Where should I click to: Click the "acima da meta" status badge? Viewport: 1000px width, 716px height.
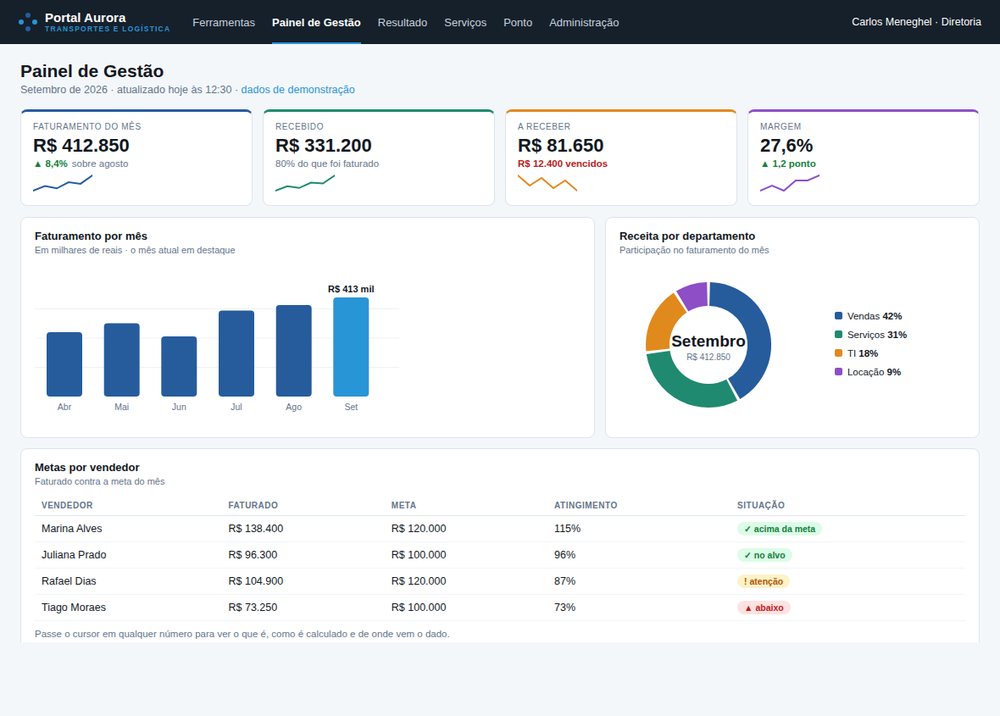(x=779, y=529)
